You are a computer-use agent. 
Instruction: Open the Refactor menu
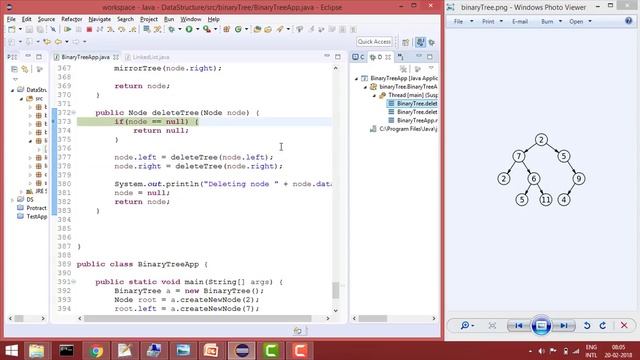71,19
